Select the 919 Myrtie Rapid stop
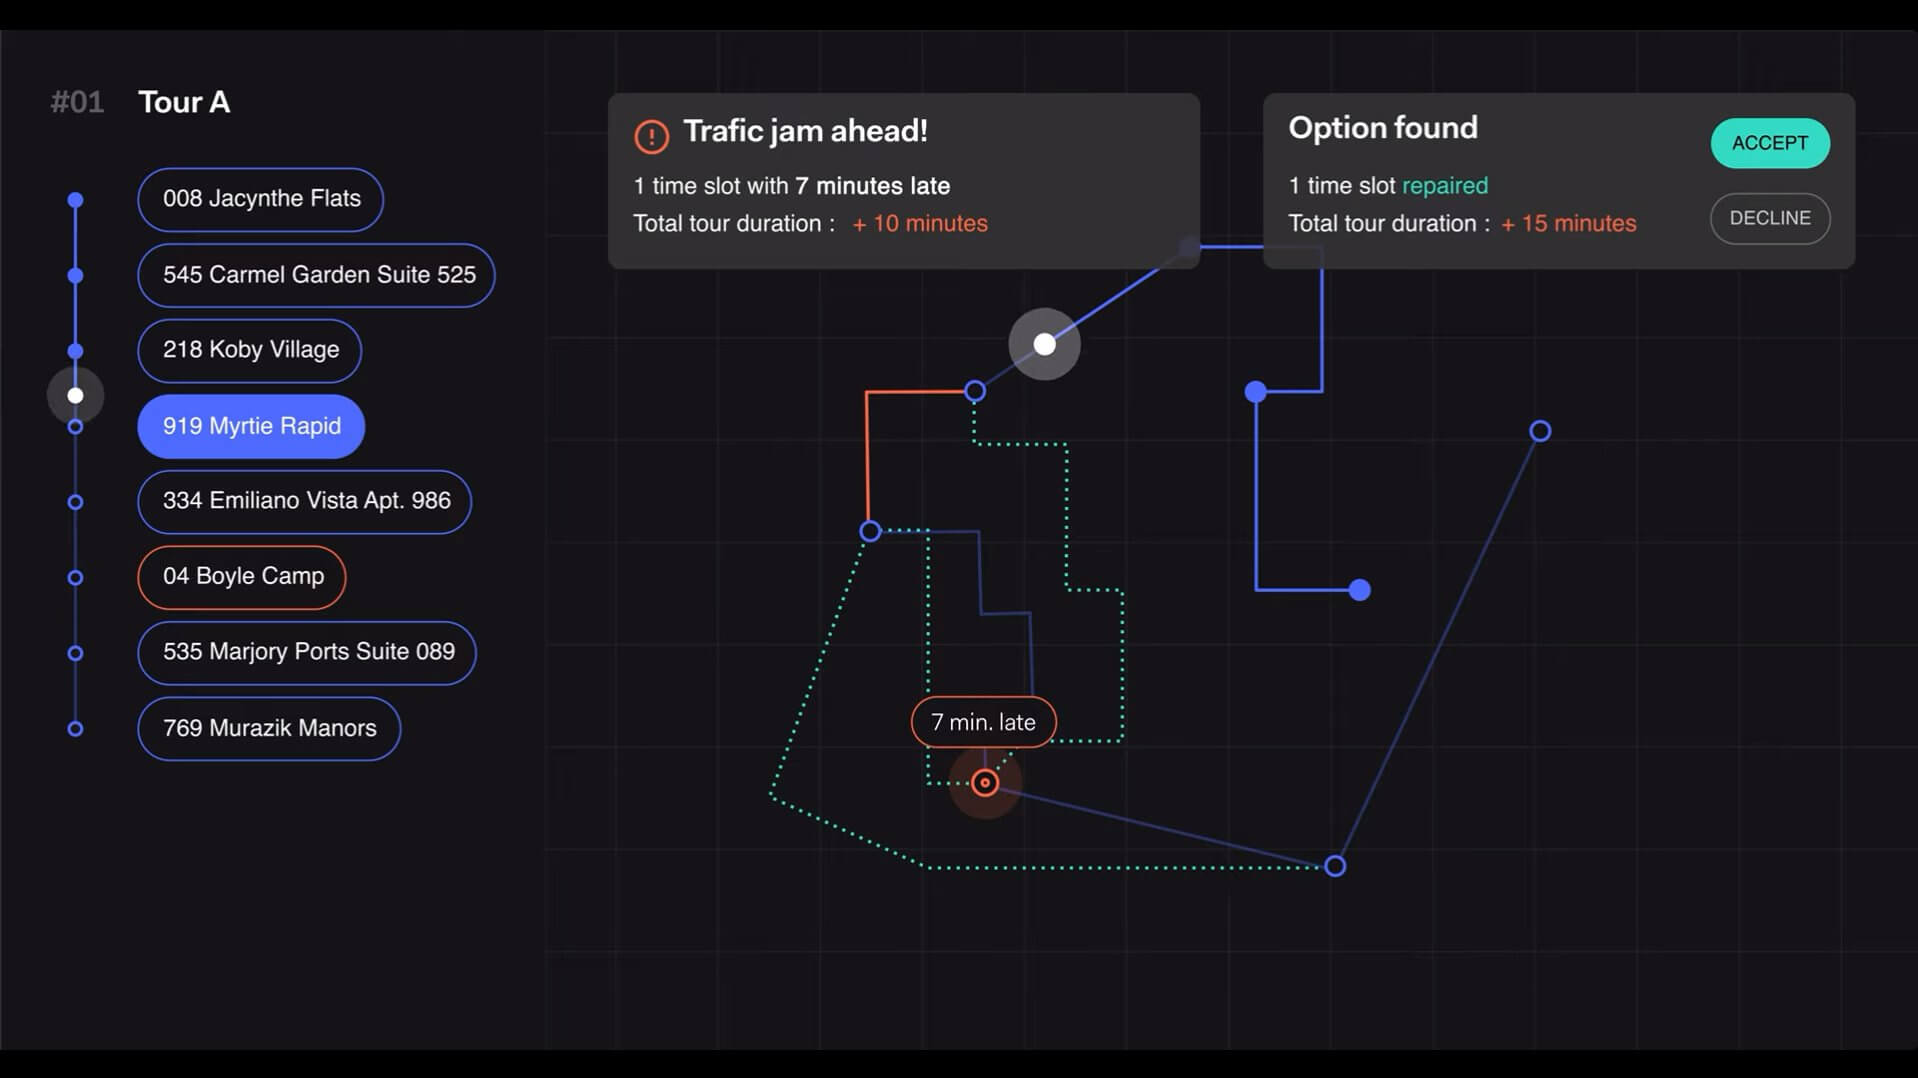 tap(251, 426)
